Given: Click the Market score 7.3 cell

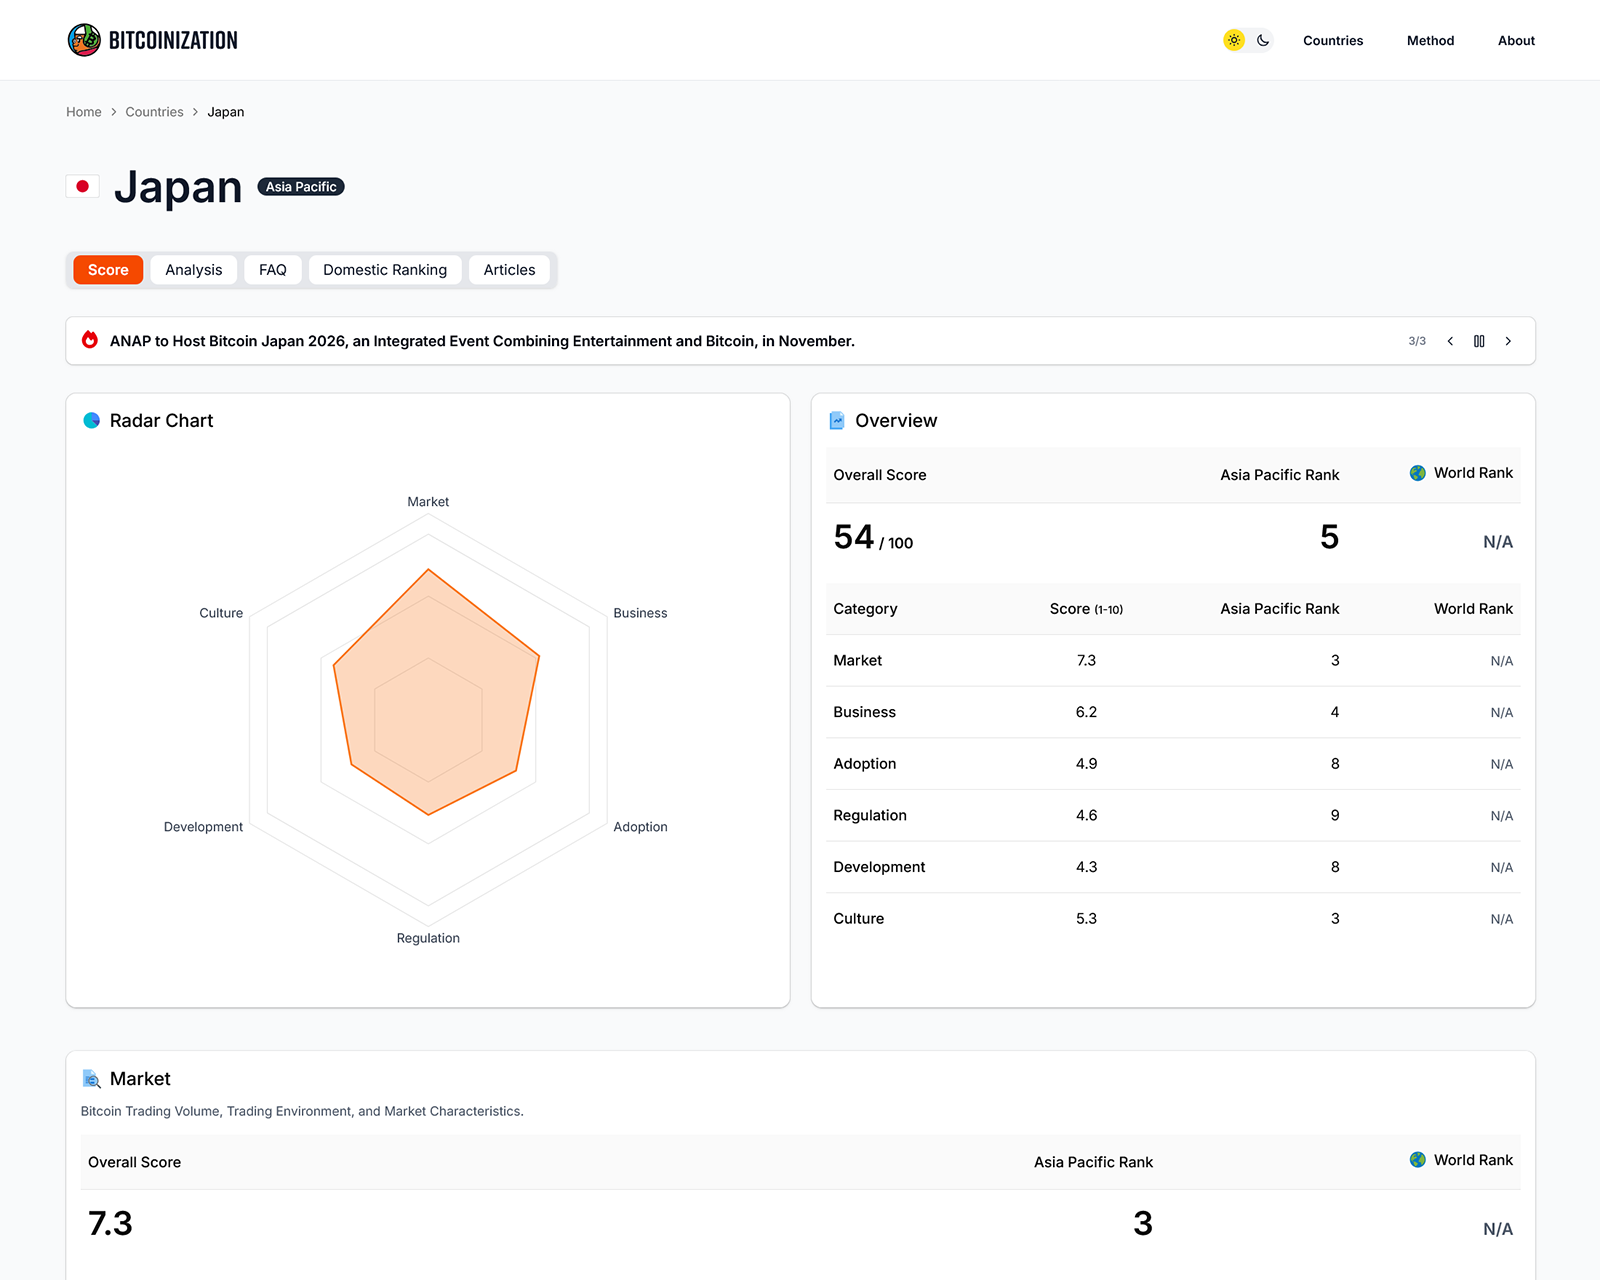Looking at the screenshot, I should point(1086,661).
